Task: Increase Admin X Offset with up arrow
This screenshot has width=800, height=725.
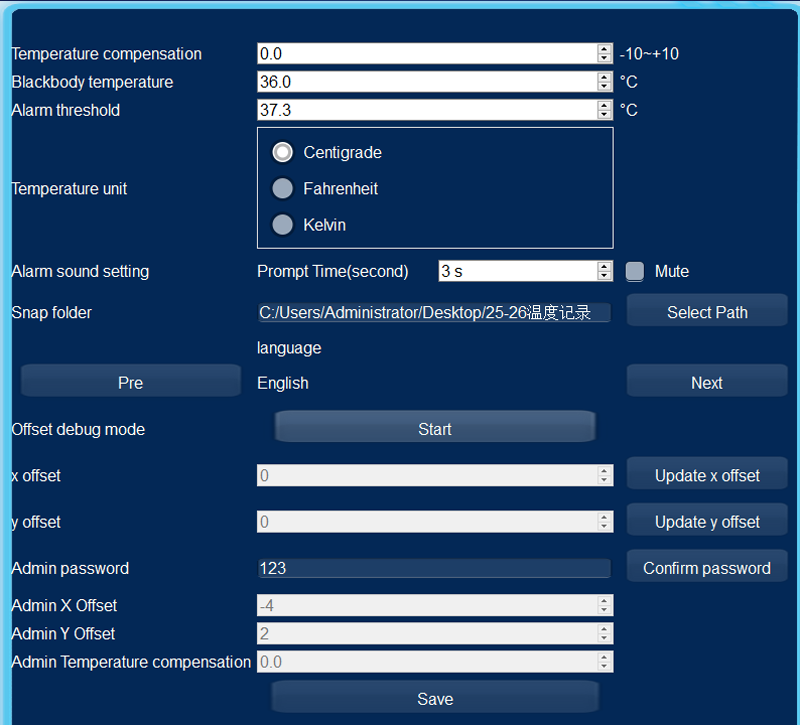Action: pyautogui.click(x=605, y=601)
